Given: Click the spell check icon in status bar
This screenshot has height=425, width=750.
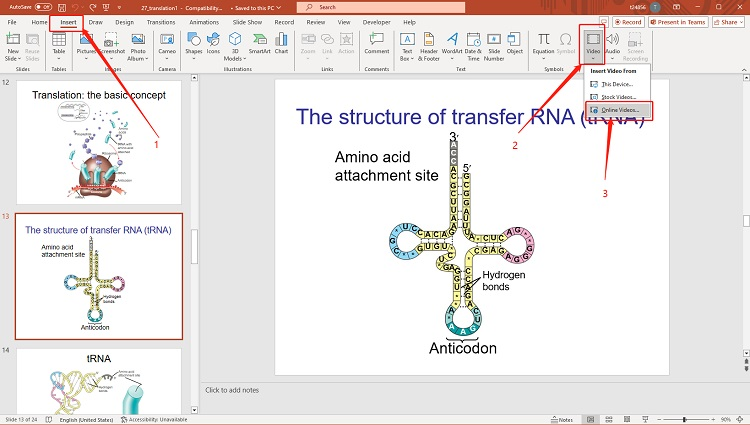Looking at the screenshot, I should [48, 419].
